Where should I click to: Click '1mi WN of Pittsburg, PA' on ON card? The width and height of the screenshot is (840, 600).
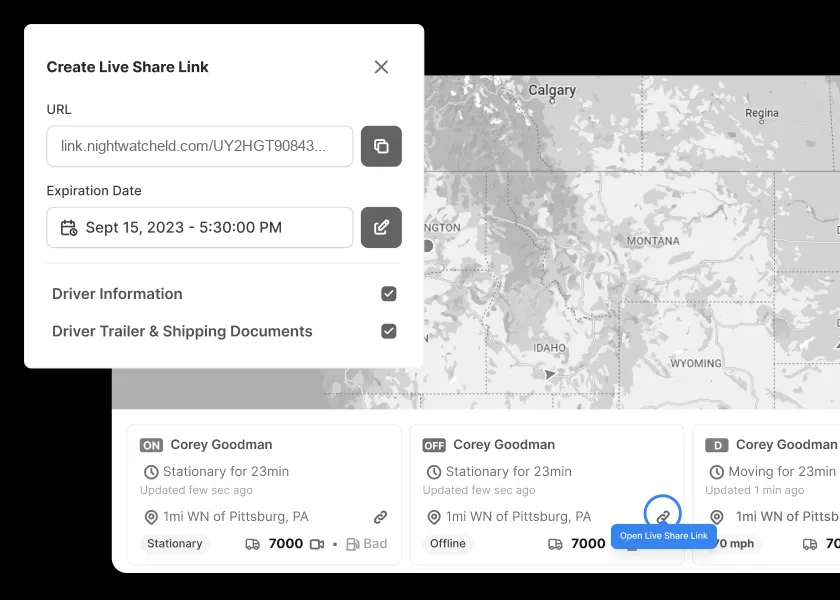[x=236, y=516]
